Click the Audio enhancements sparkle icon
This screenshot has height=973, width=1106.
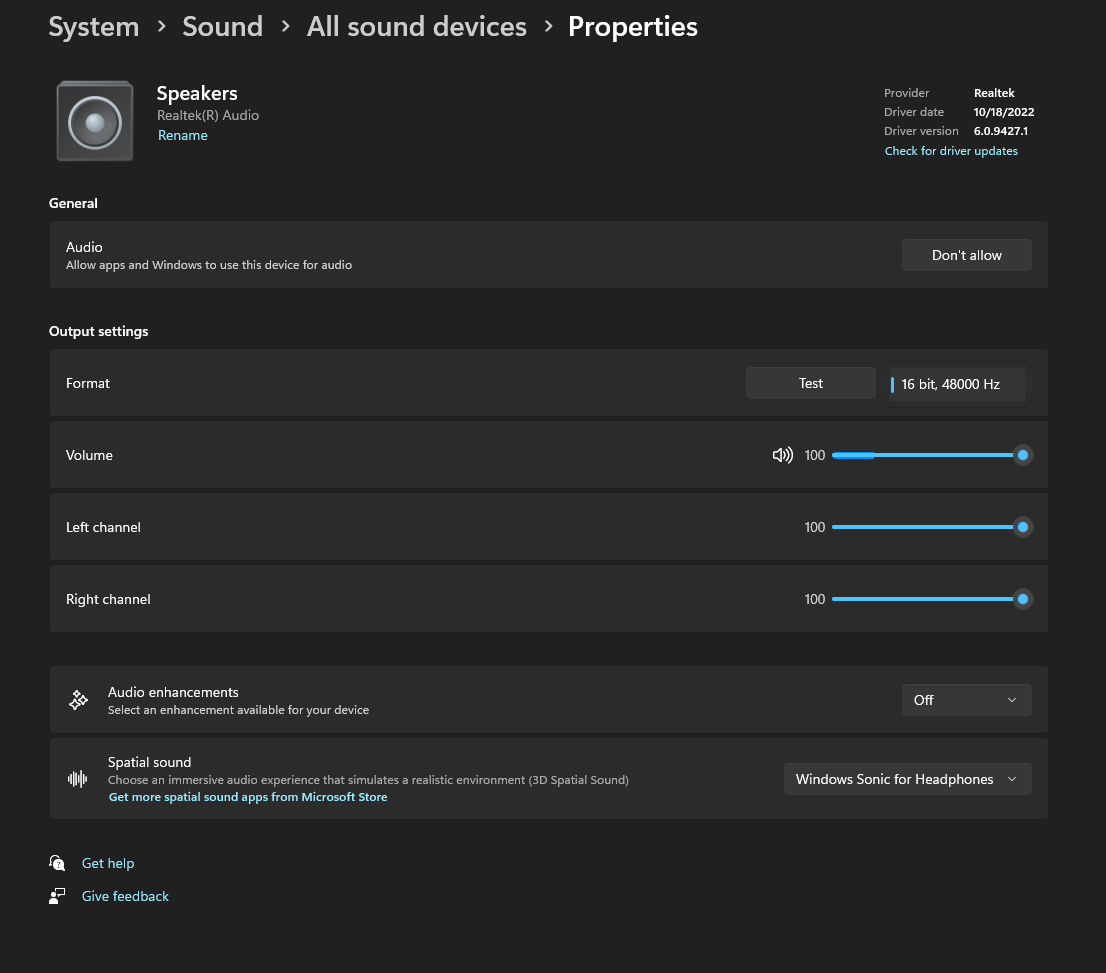click(78, 700)
